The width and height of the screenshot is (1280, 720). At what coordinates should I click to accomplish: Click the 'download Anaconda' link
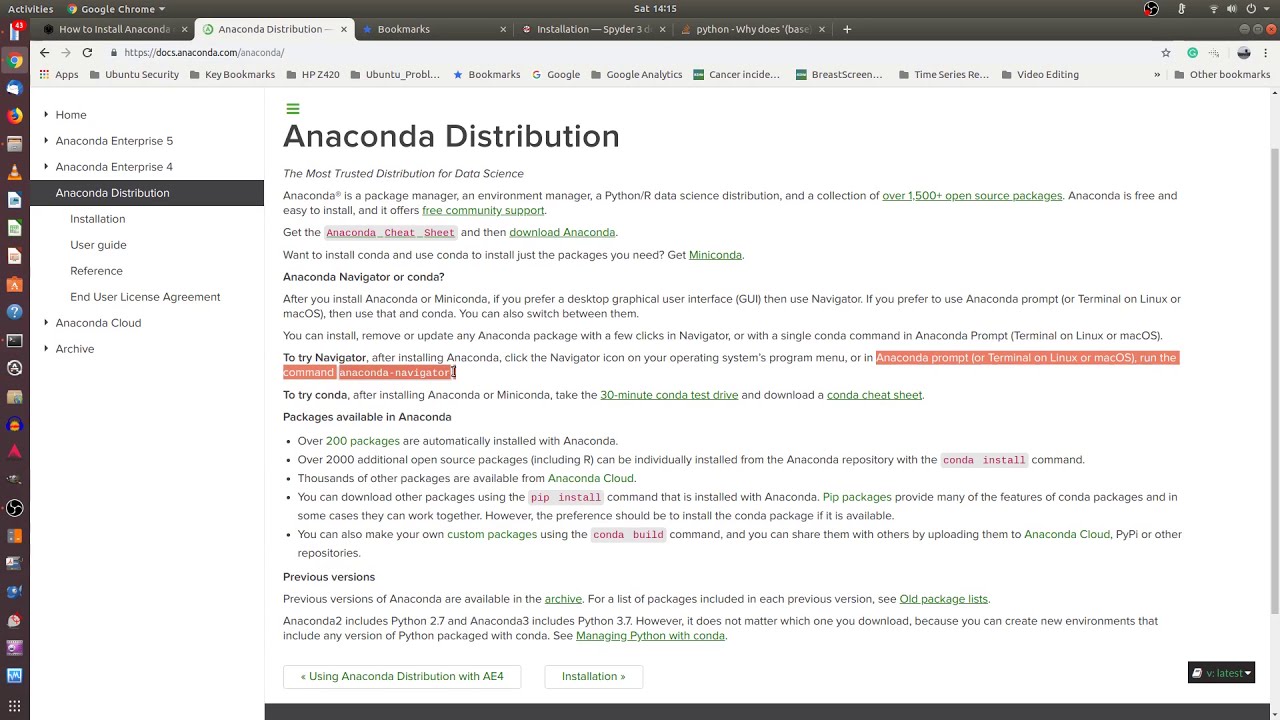562,233
